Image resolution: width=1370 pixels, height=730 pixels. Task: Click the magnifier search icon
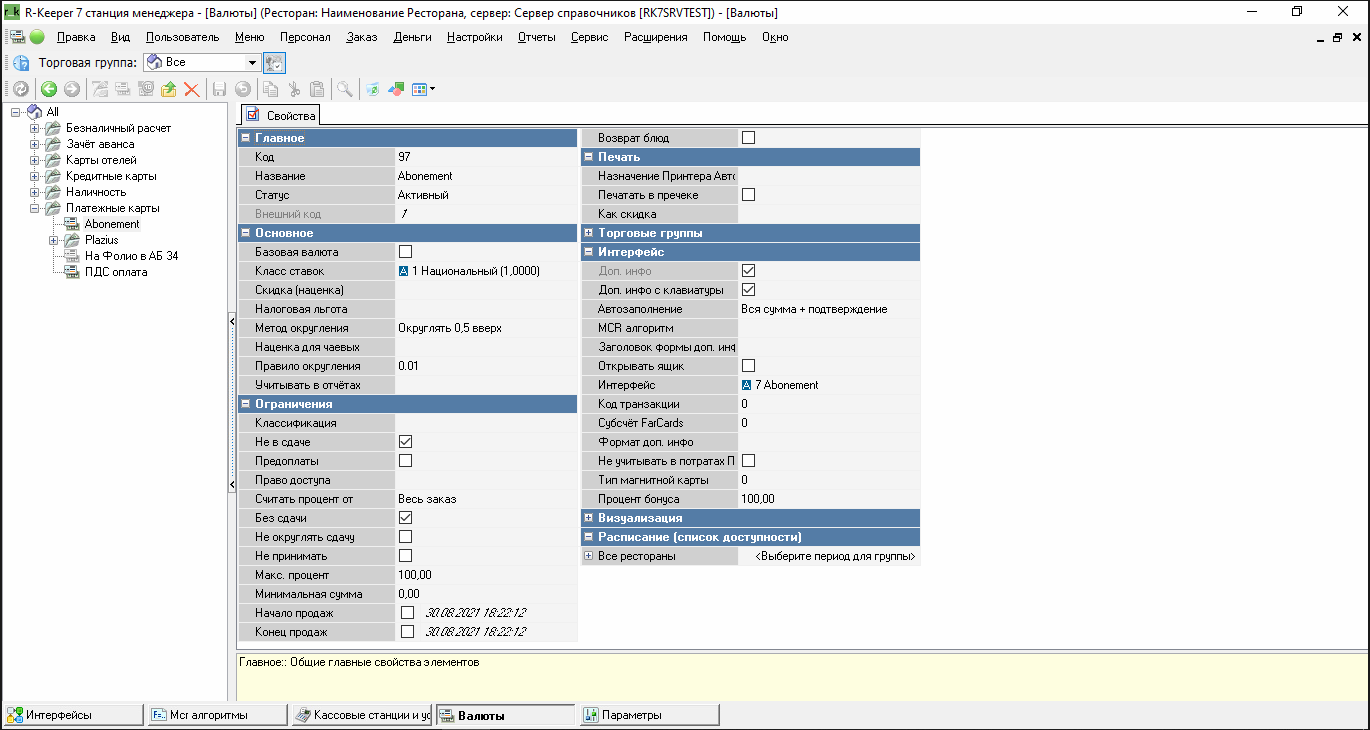click(x=344, y=89)
